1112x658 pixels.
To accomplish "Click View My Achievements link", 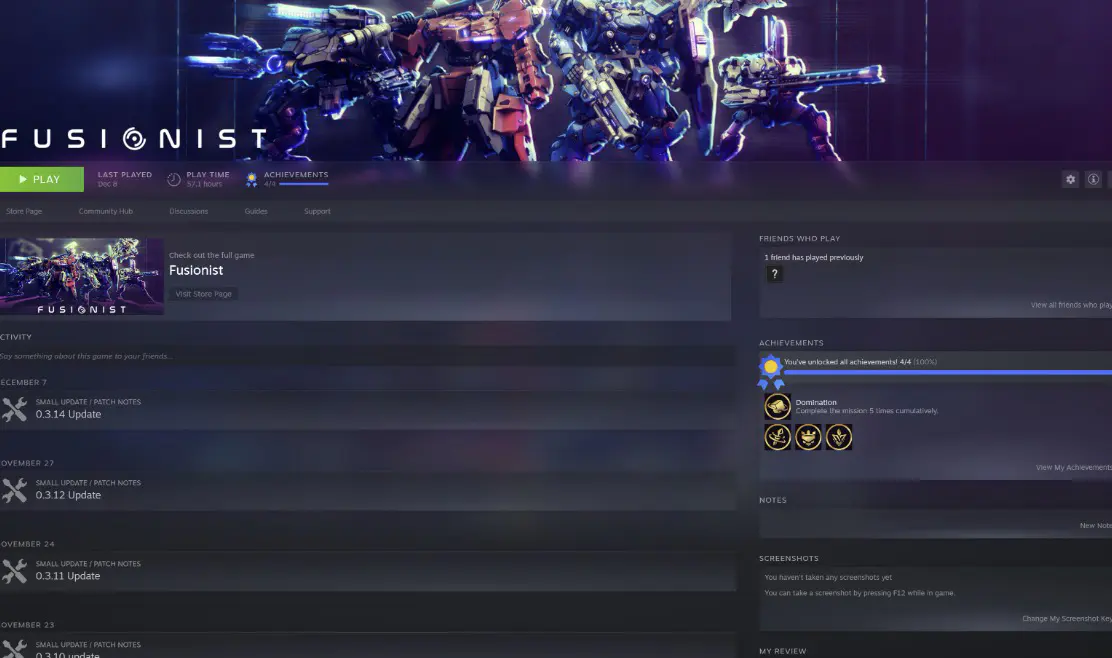I will 1074,467.
